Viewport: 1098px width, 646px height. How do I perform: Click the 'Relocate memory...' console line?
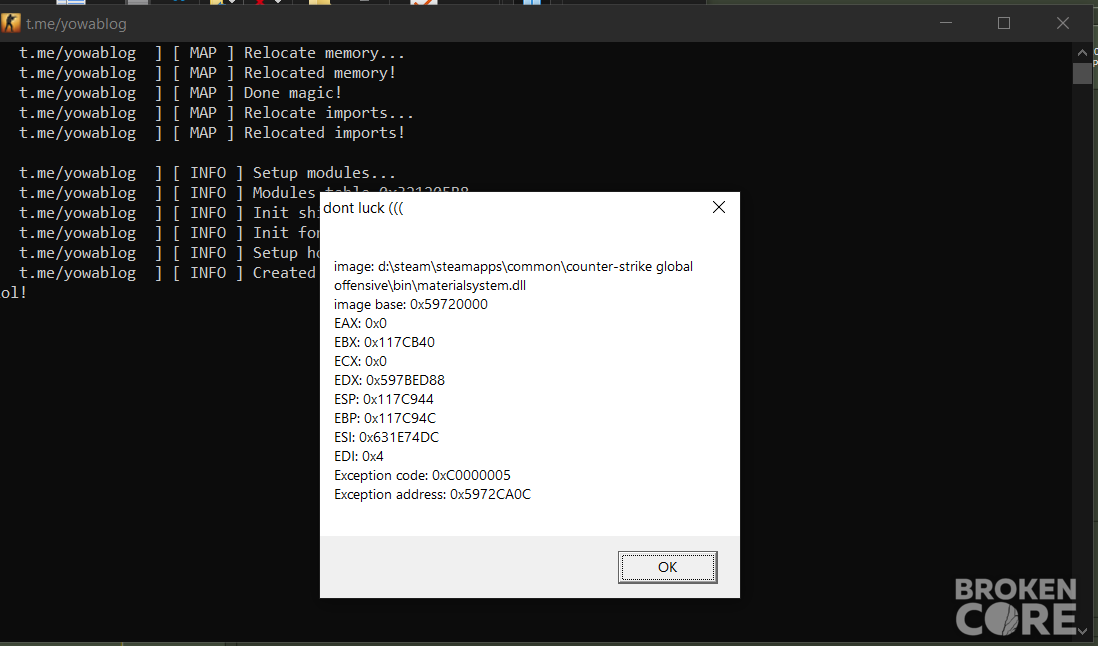tap(211, 53)
